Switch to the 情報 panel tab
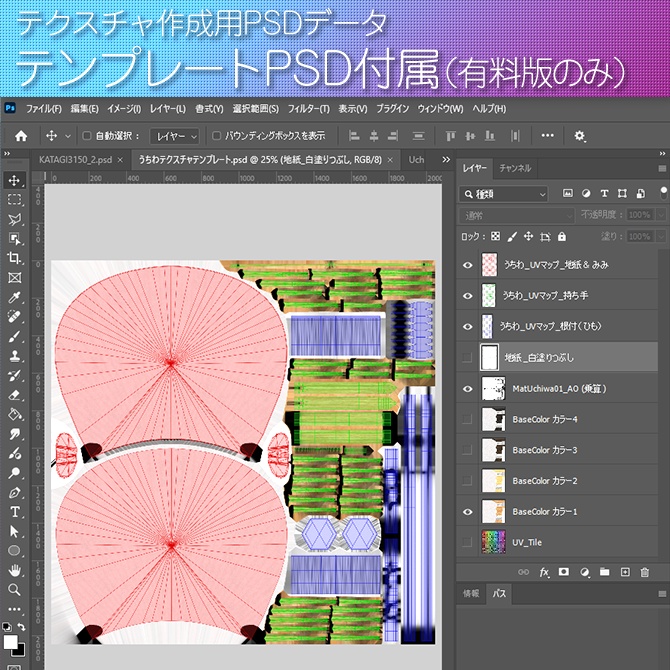This screenshot has height=670, width=670. point(471,594)
